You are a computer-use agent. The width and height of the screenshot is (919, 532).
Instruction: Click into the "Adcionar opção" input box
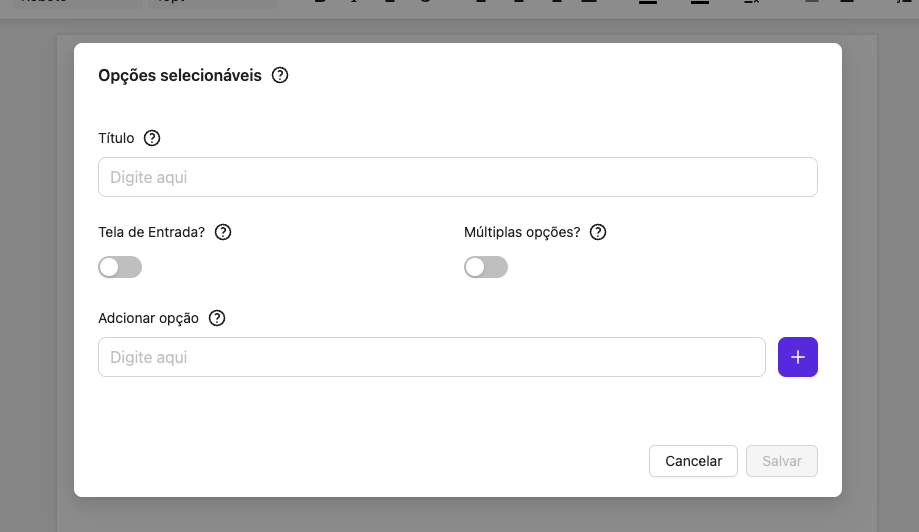pos(431,357)
